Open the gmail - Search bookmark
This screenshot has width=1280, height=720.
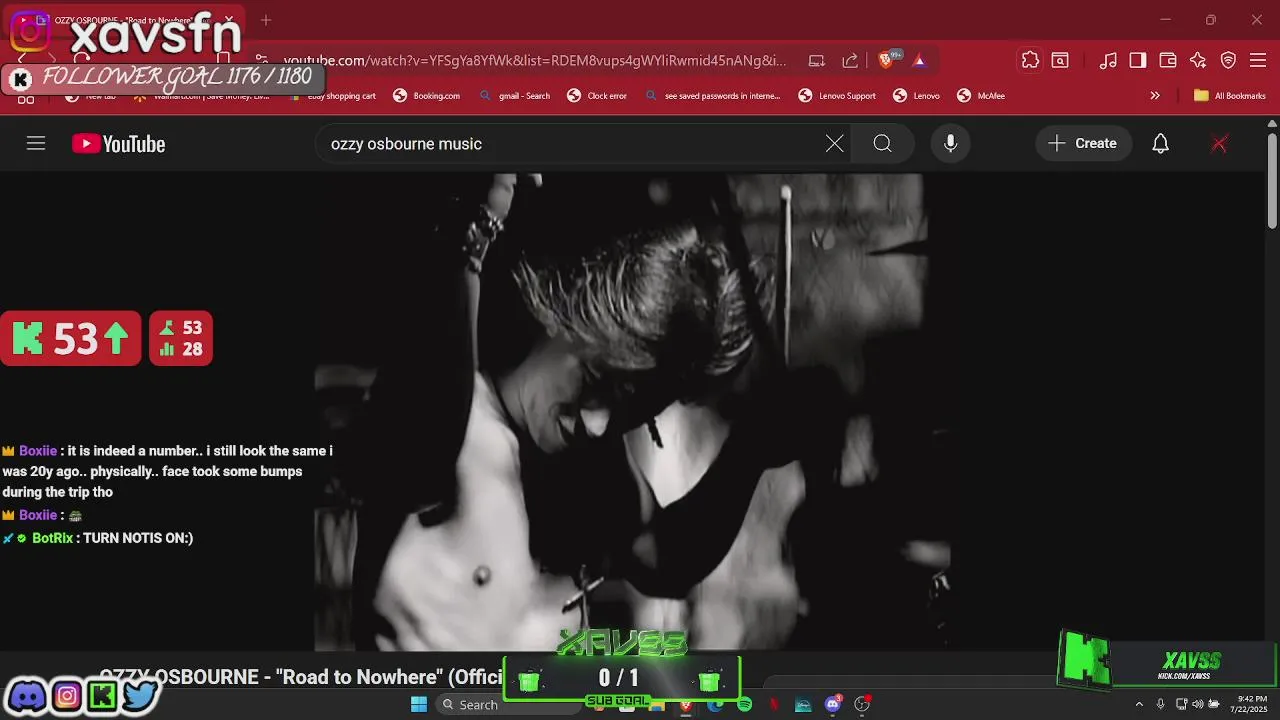515,96
